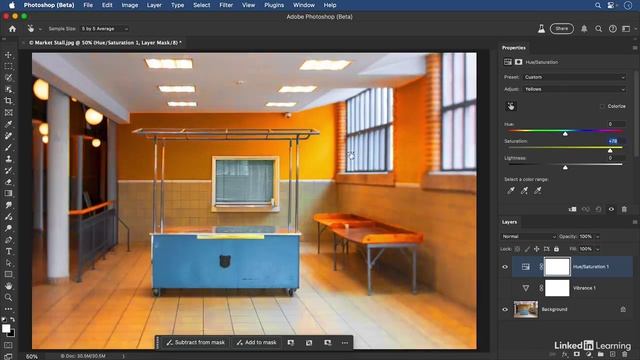Select the Brush tool
Viewport: 640px width, 360px height.
(8, 147)
